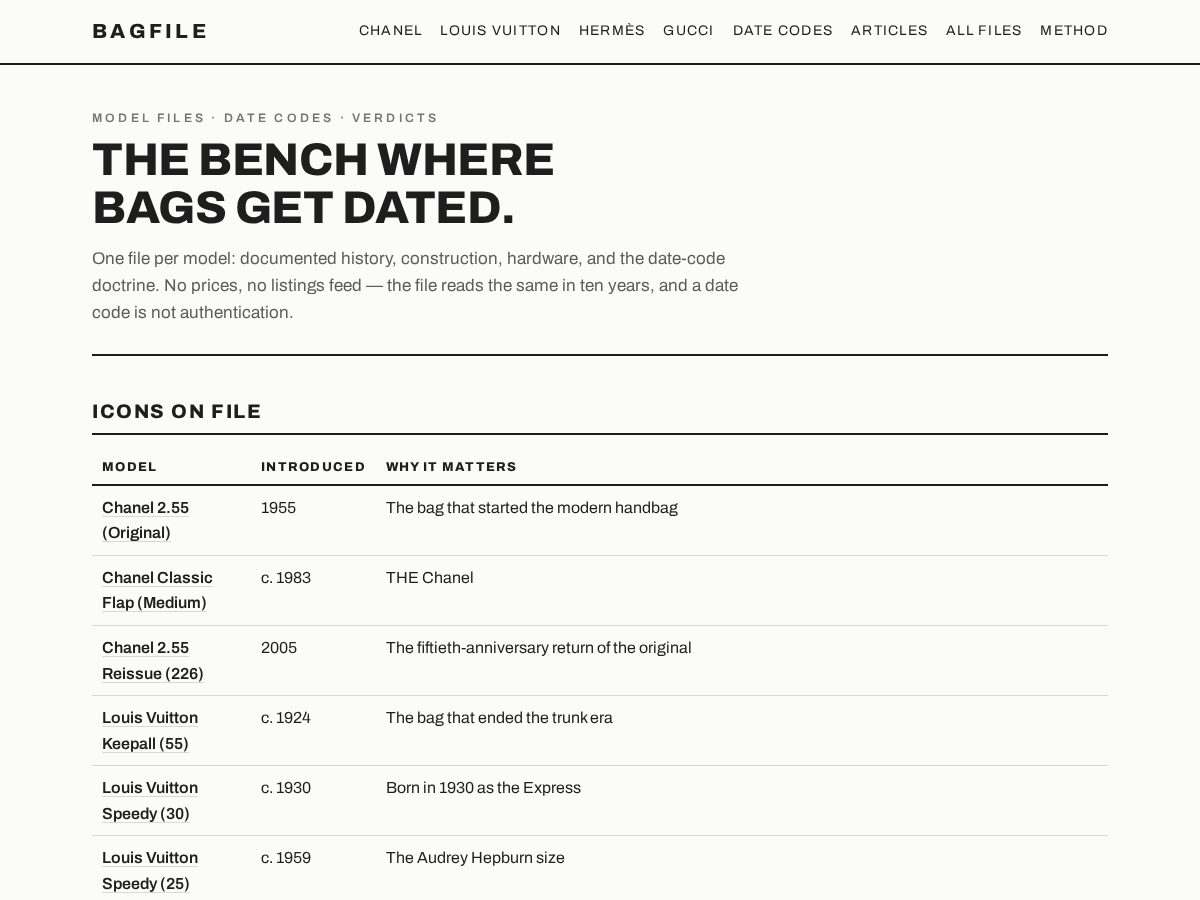Click the "THE Chanel" description
The height and width of the screenshot is (900, 1200).
pos(430,578)
